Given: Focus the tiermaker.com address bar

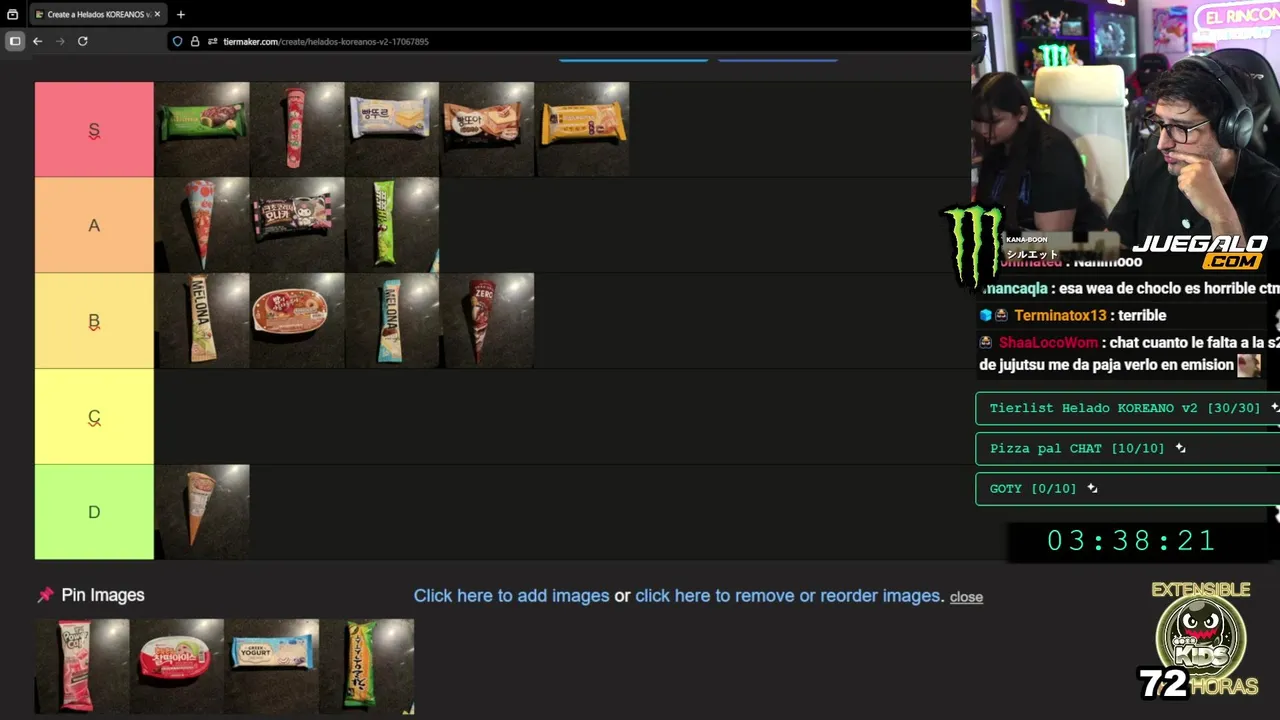Looking at the screenshot, I should (568, 41).
